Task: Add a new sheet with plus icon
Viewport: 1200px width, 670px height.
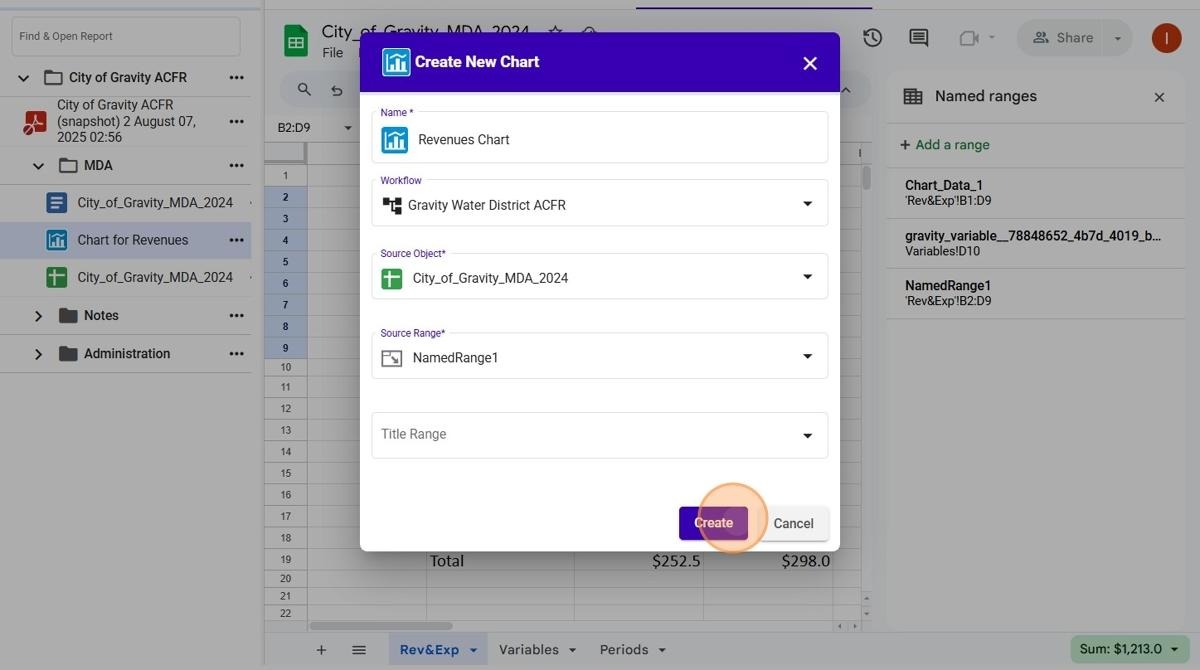Action: coord(321,650)
